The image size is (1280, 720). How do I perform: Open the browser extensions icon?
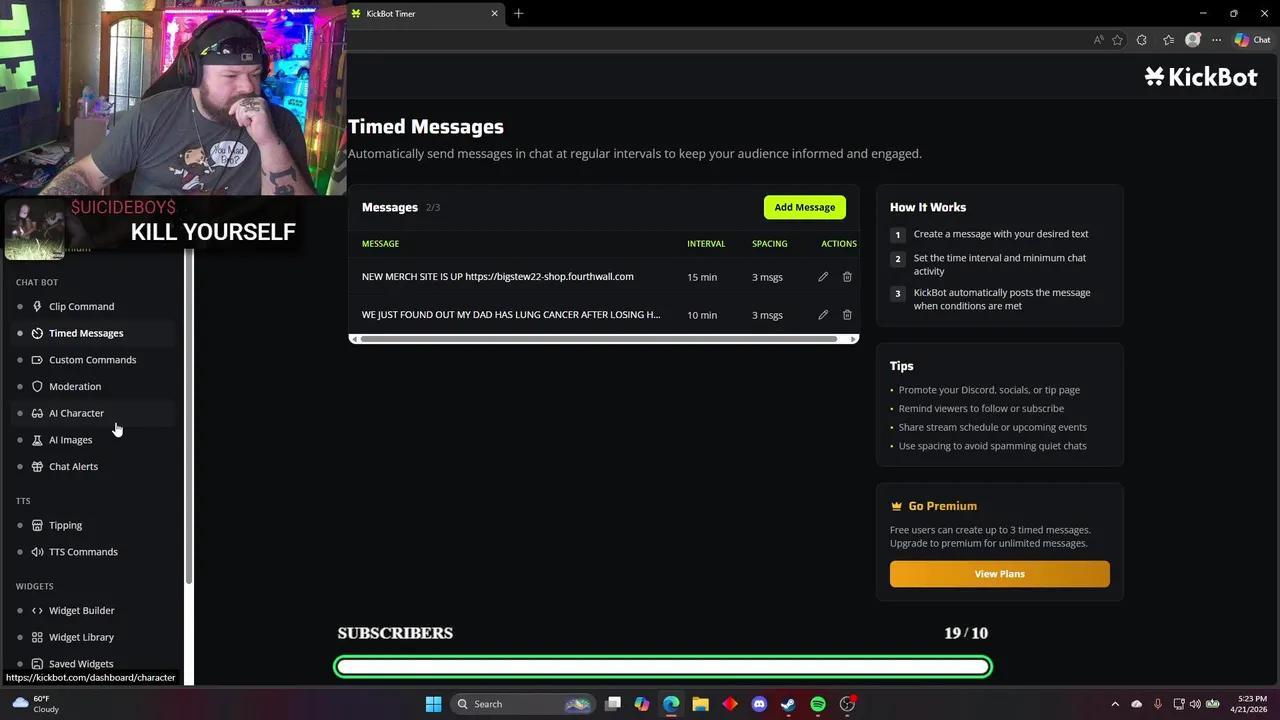(x=1142, y=40)
